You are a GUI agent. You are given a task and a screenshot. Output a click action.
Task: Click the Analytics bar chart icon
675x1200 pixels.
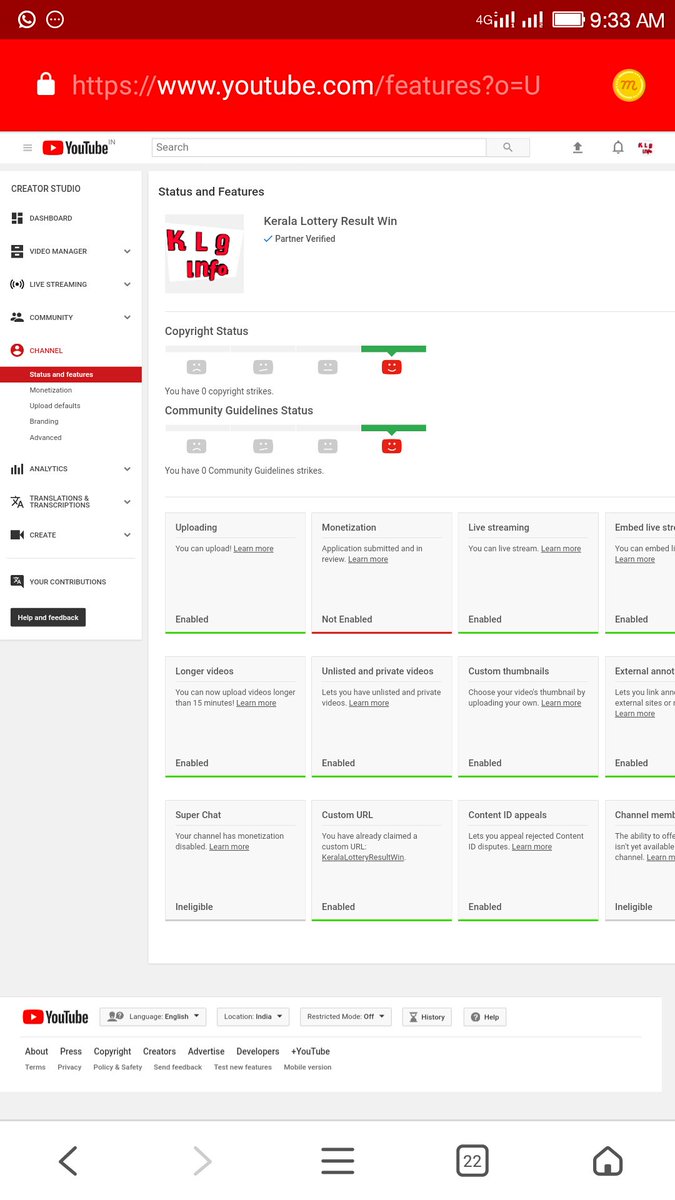click(17, 468)
